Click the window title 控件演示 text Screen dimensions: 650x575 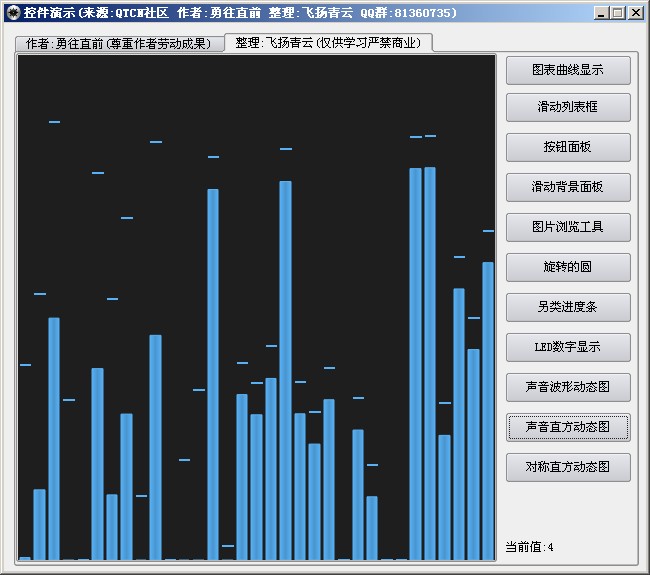click(x=50, y=13)
